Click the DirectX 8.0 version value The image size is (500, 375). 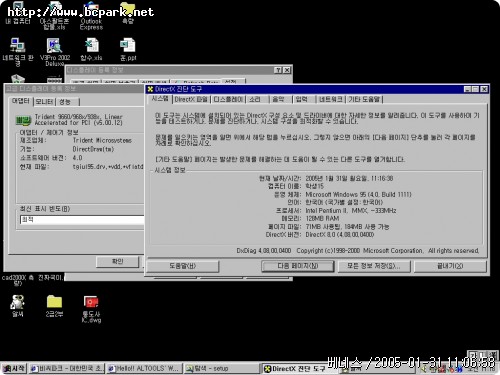pyautogui.click(x=340, y=235)
